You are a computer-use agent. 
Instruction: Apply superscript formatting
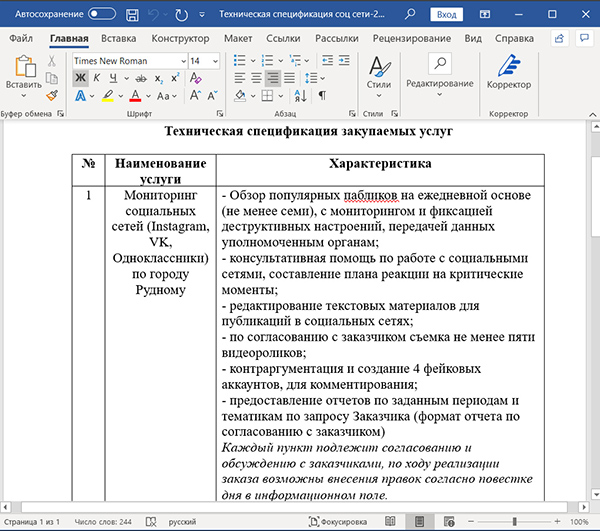coord(175,78)
